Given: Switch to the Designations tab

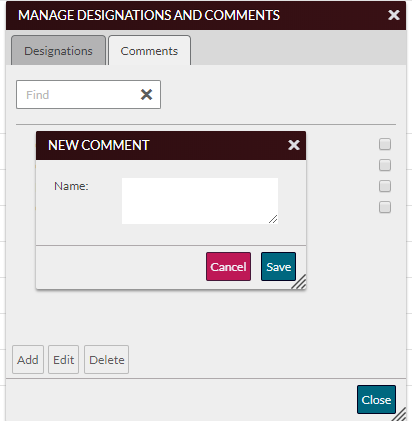Looking at the screenshot, I should tap(58, 51).
